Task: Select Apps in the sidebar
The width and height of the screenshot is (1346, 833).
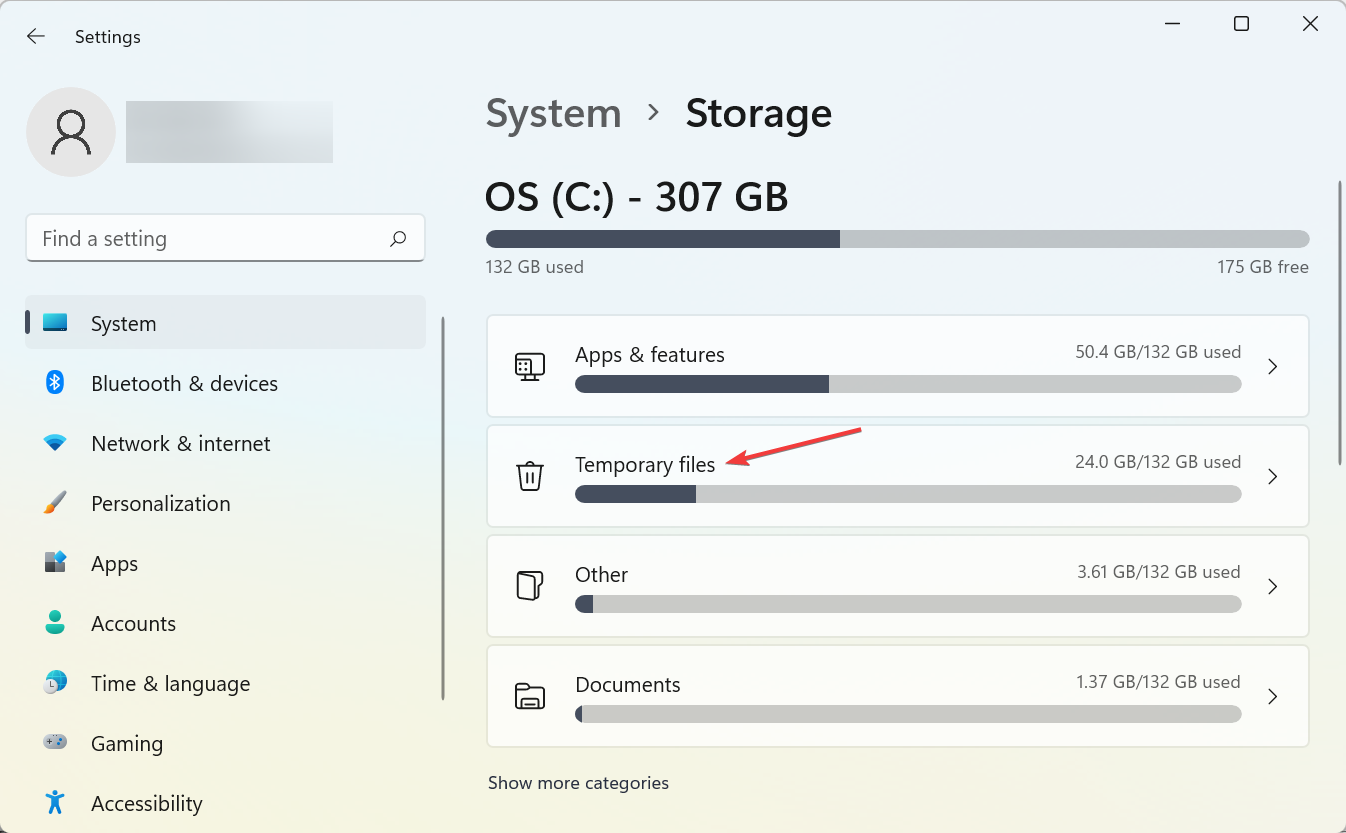Action: (x=114, y=563)
